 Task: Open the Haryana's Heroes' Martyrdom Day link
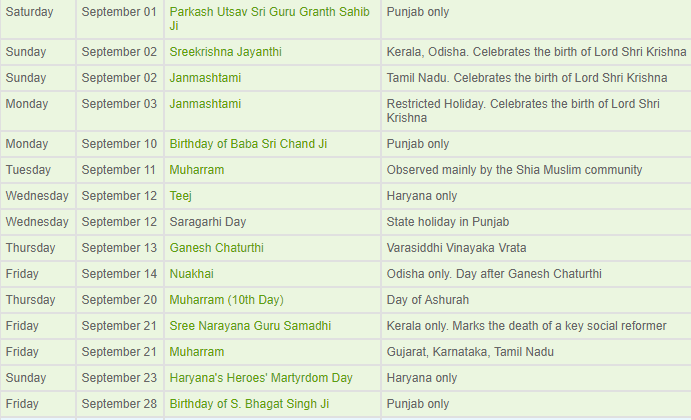pyautogui.click(x=261, y=378)
